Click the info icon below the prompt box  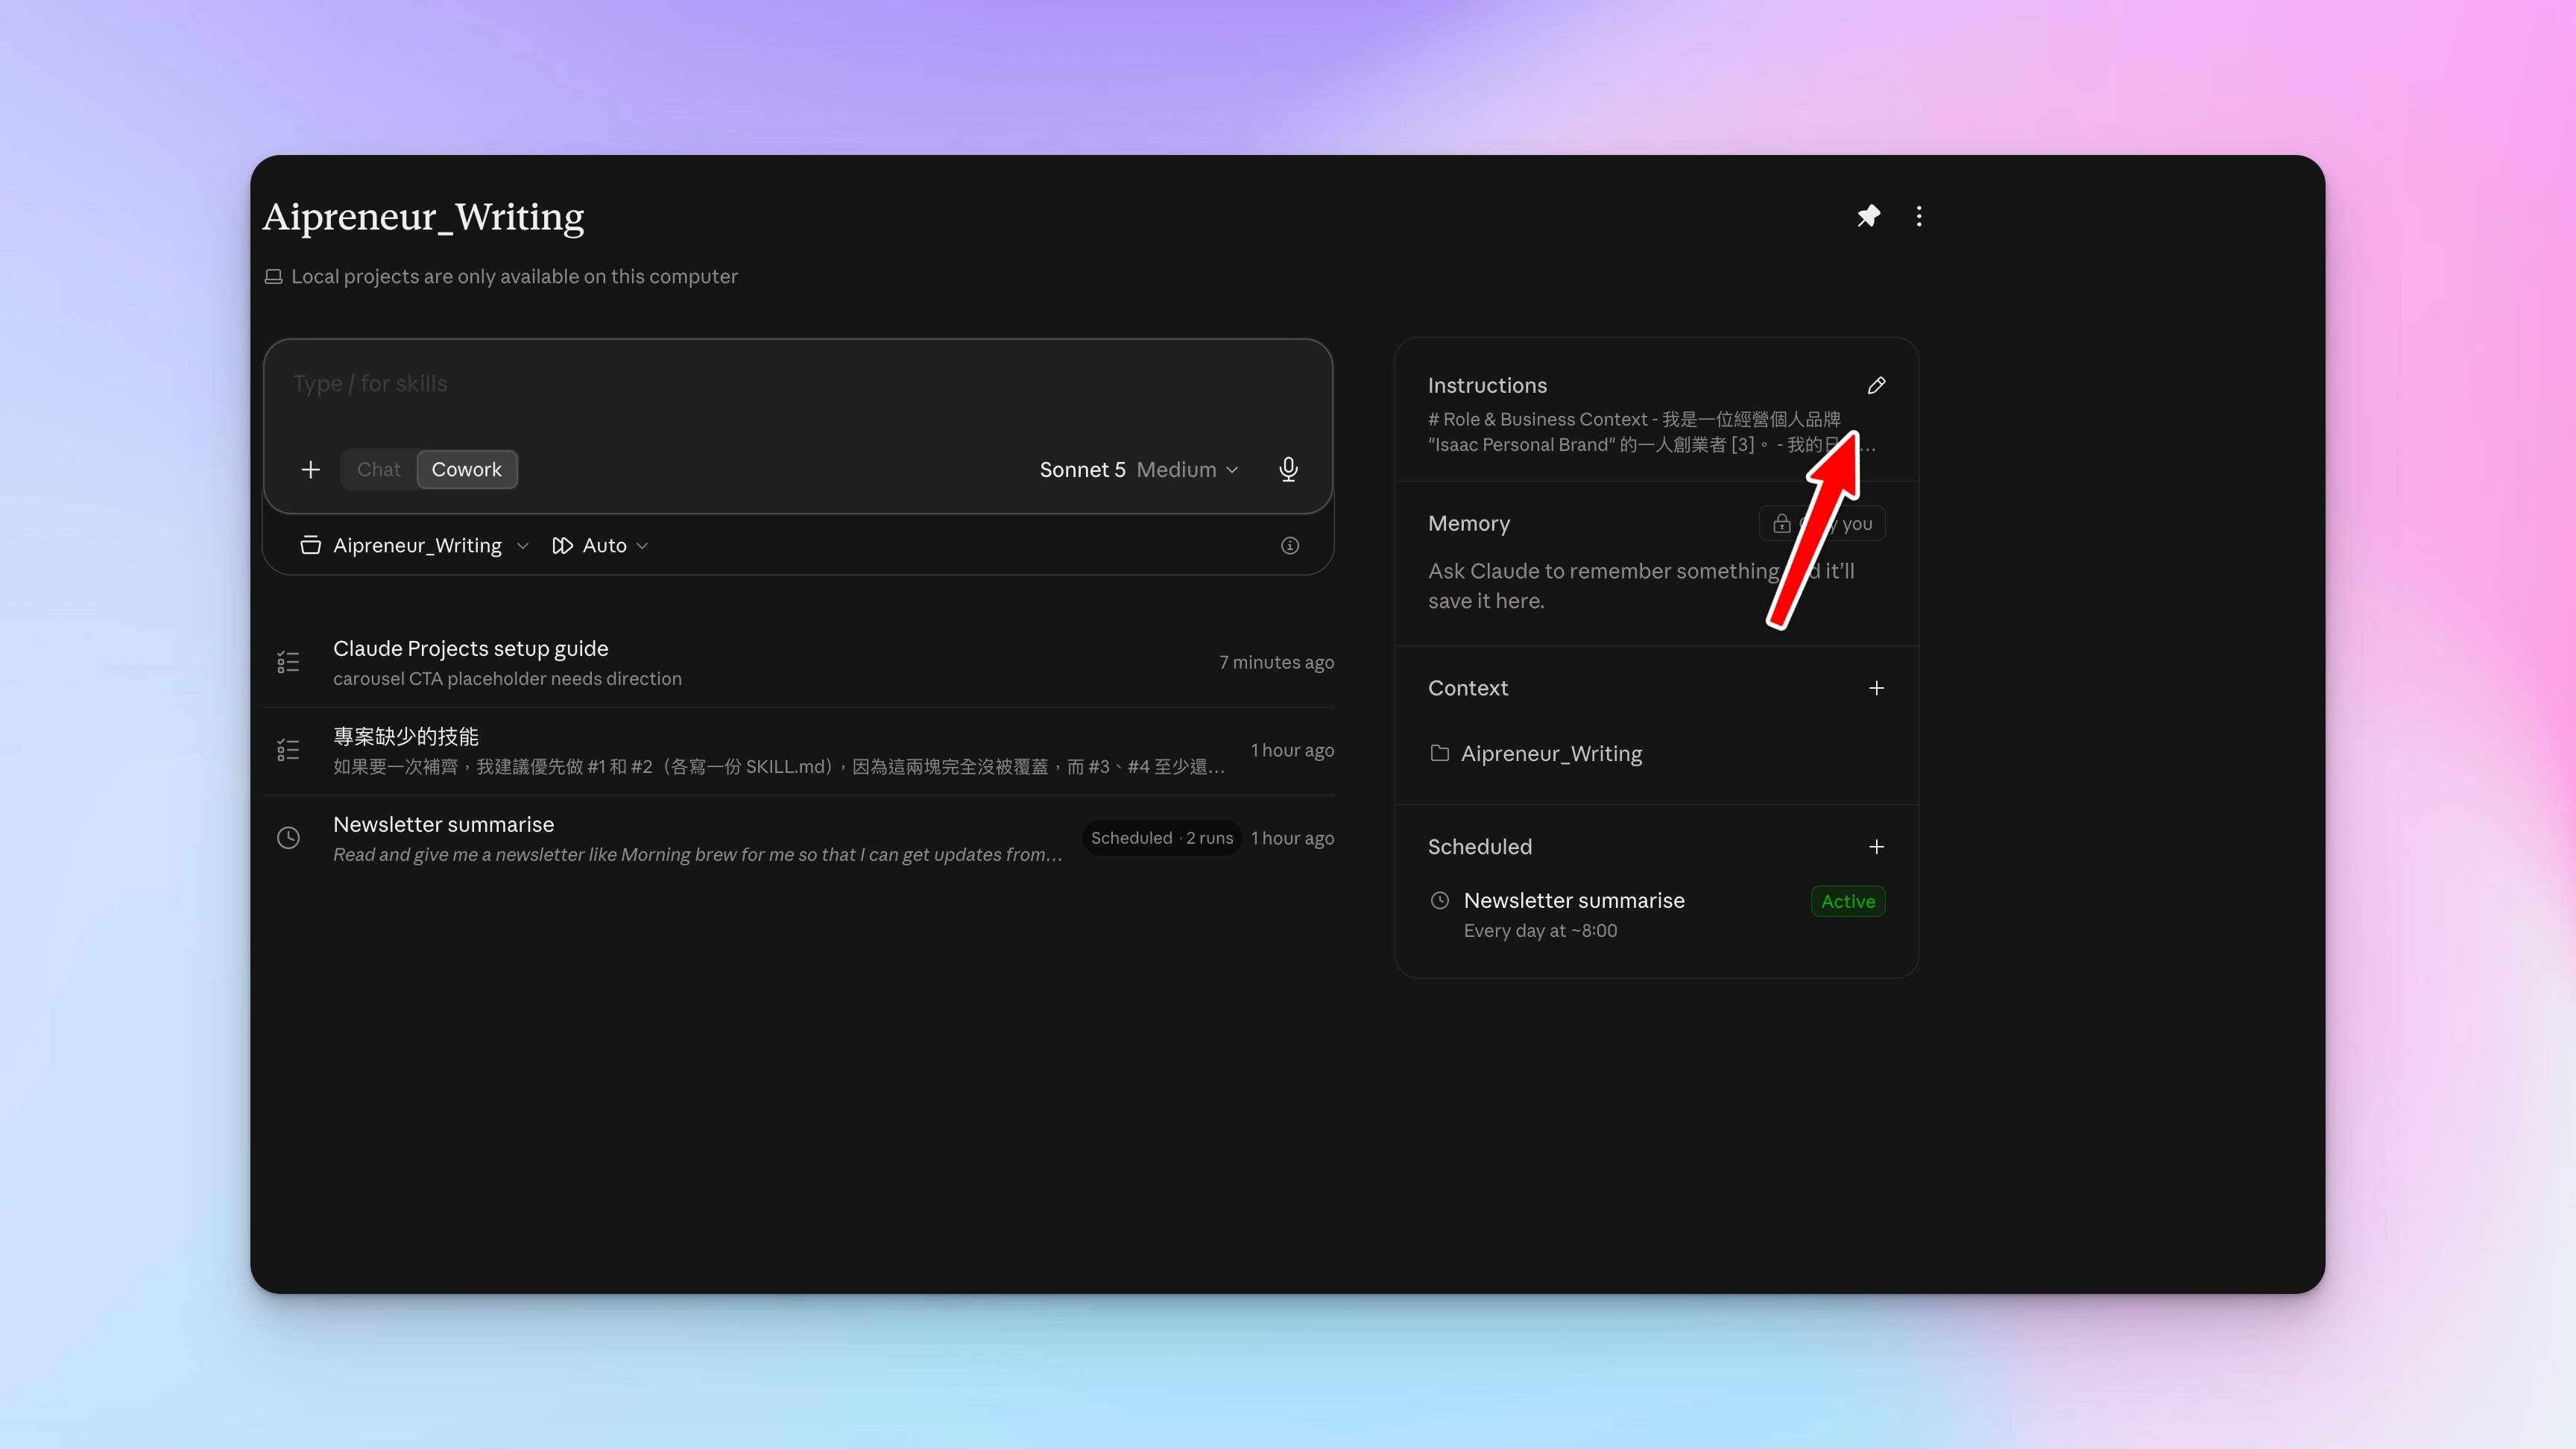point(1290,545)
